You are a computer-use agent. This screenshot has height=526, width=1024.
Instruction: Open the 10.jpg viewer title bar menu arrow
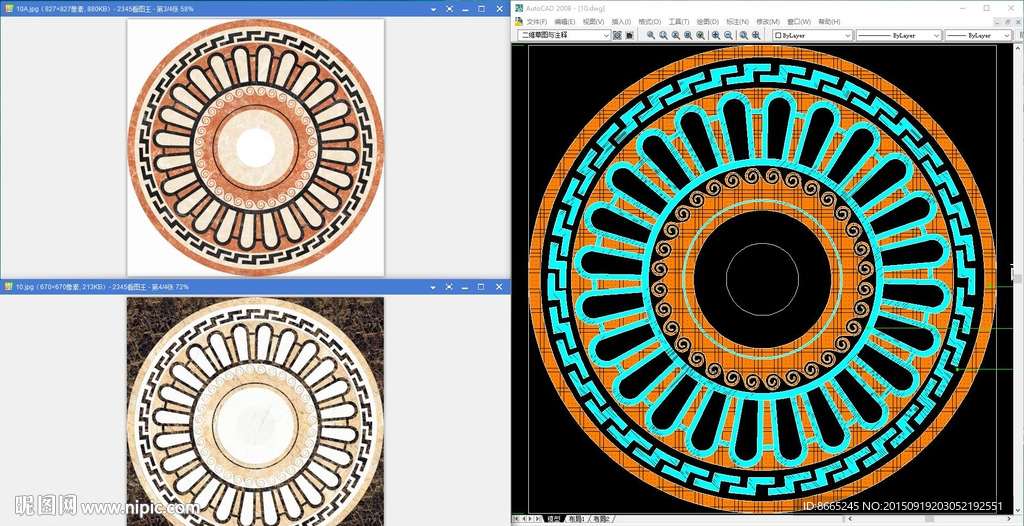435,287
